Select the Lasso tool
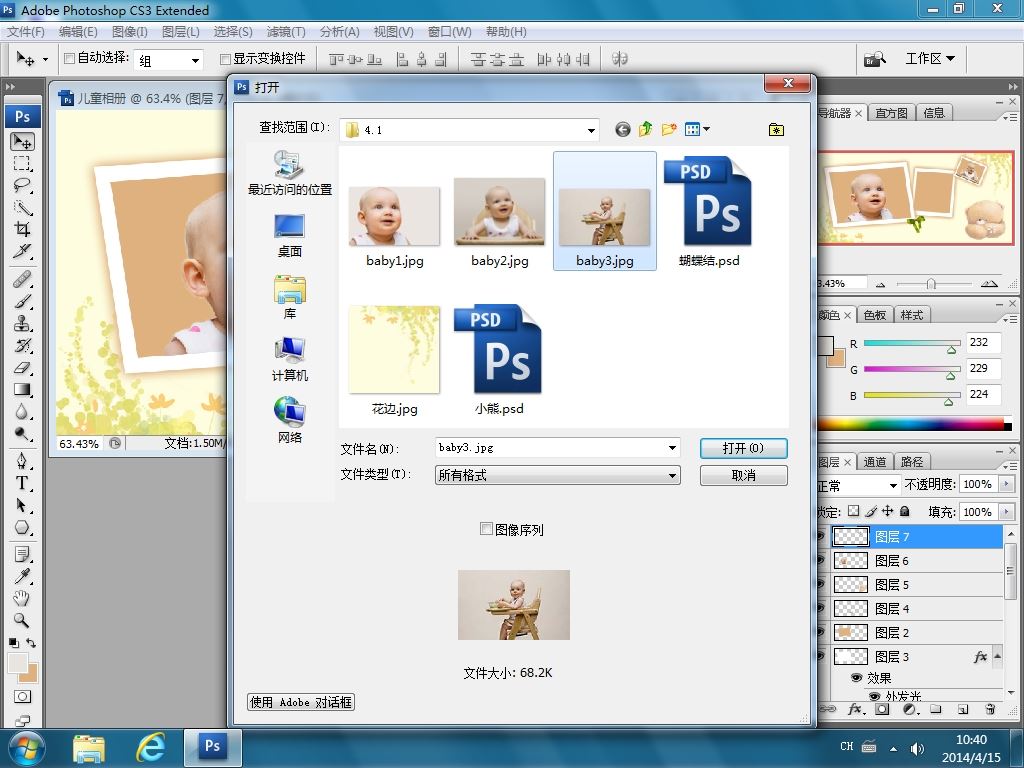Screen dimensions: 1024x768 click(x=22, y=185)
